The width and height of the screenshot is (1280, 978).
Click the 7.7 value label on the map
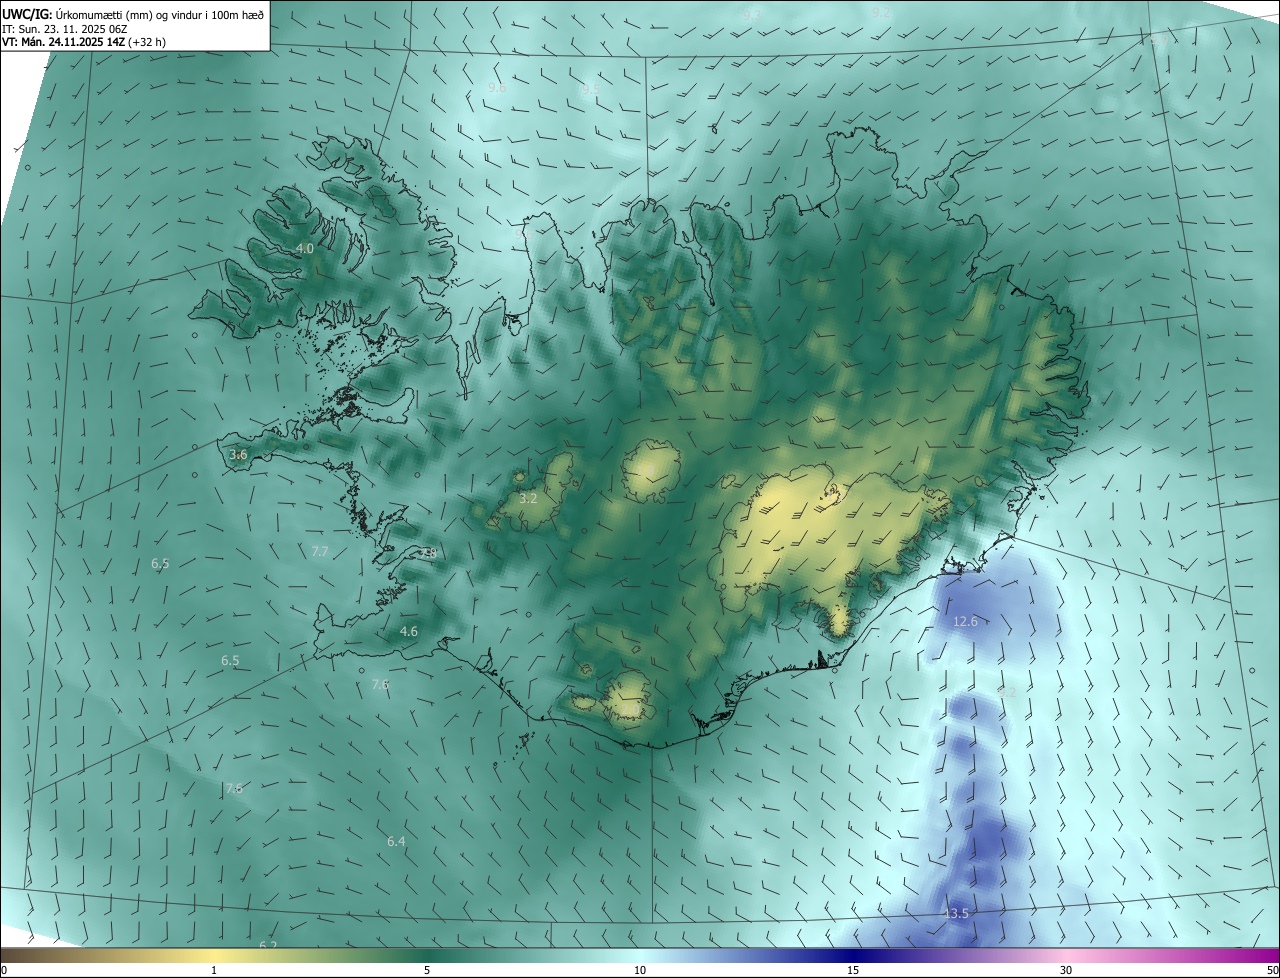pyautogui.click(x=320, y=552)
